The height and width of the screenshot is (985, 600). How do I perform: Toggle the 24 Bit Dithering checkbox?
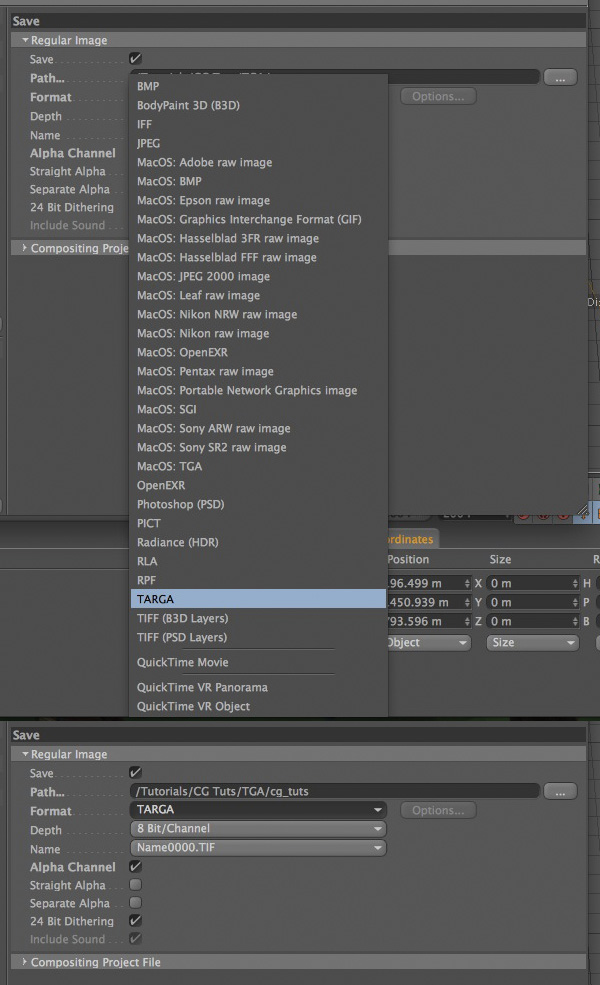point(135,920)
